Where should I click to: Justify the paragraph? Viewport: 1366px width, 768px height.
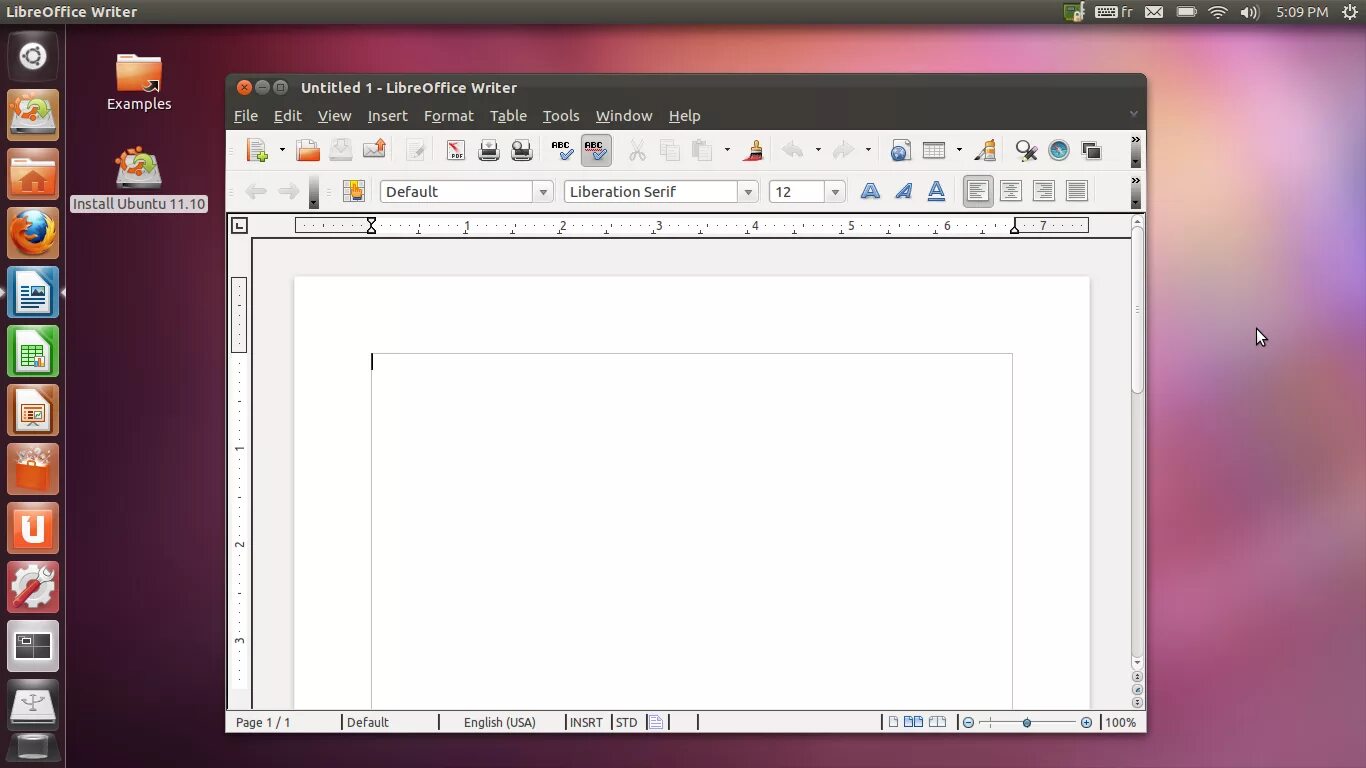pyautogui.click(x=1077, y=191)
